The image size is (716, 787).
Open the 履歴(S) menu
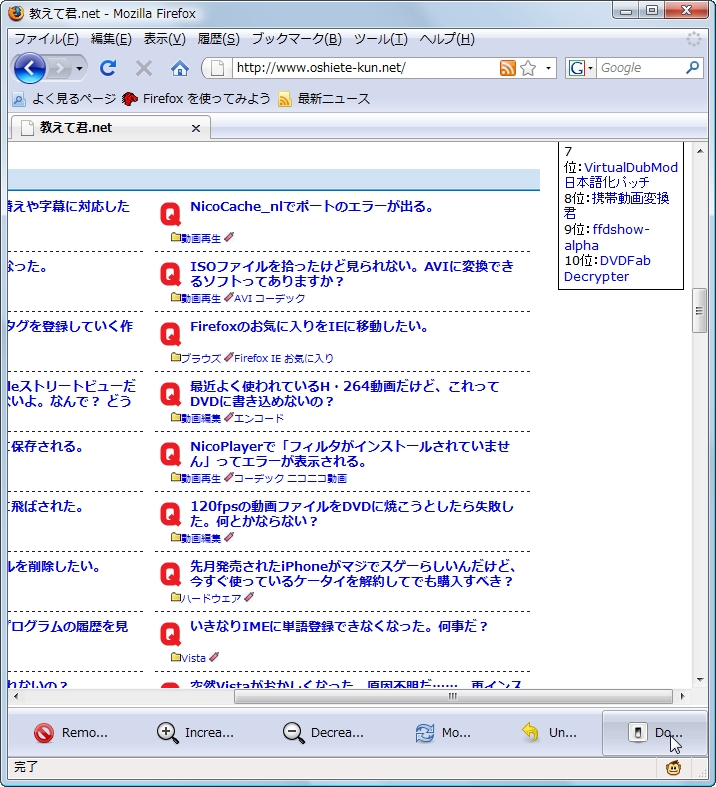[x=218, y=39]
